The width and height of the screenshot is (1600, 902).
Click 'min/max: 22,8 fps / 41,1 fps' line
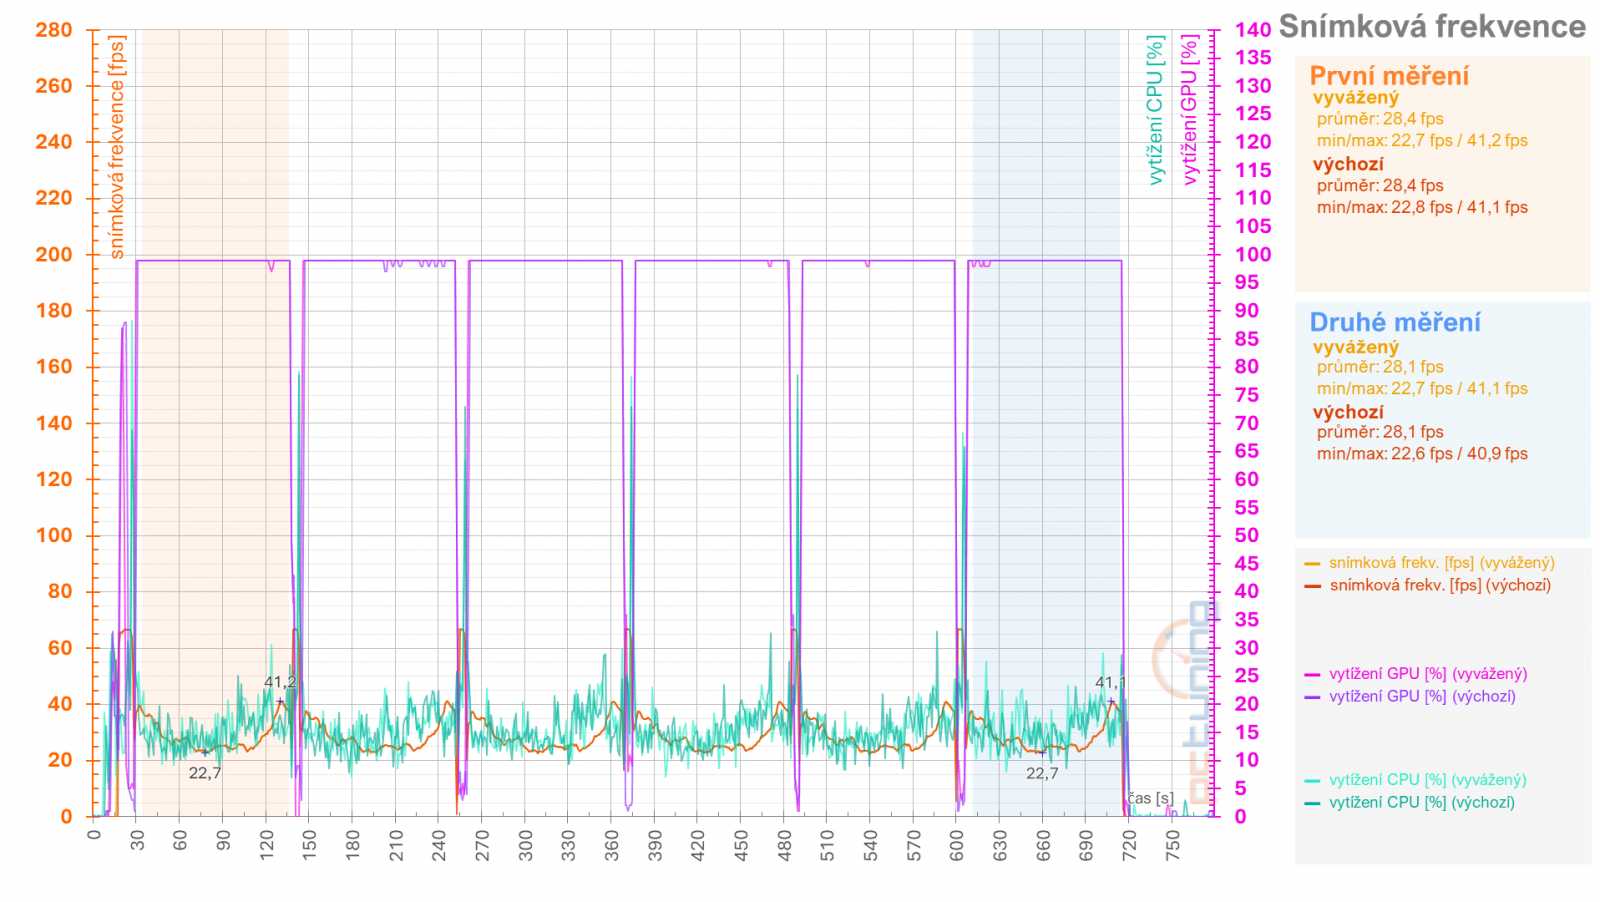1422,207
